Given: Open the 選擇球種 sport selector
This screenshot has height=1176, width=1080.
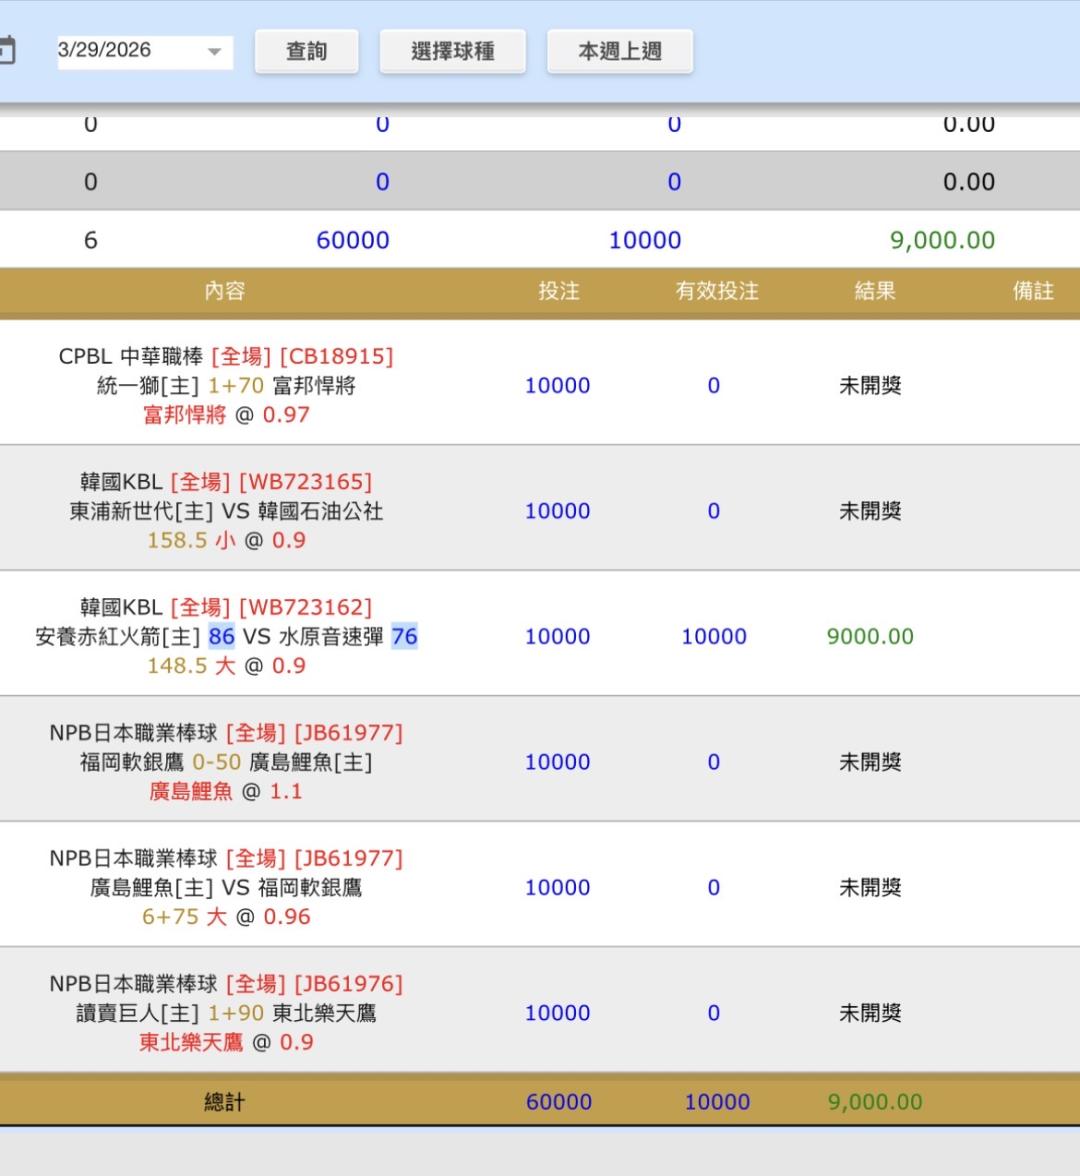Looking at the screenshot, I should 452,51.
